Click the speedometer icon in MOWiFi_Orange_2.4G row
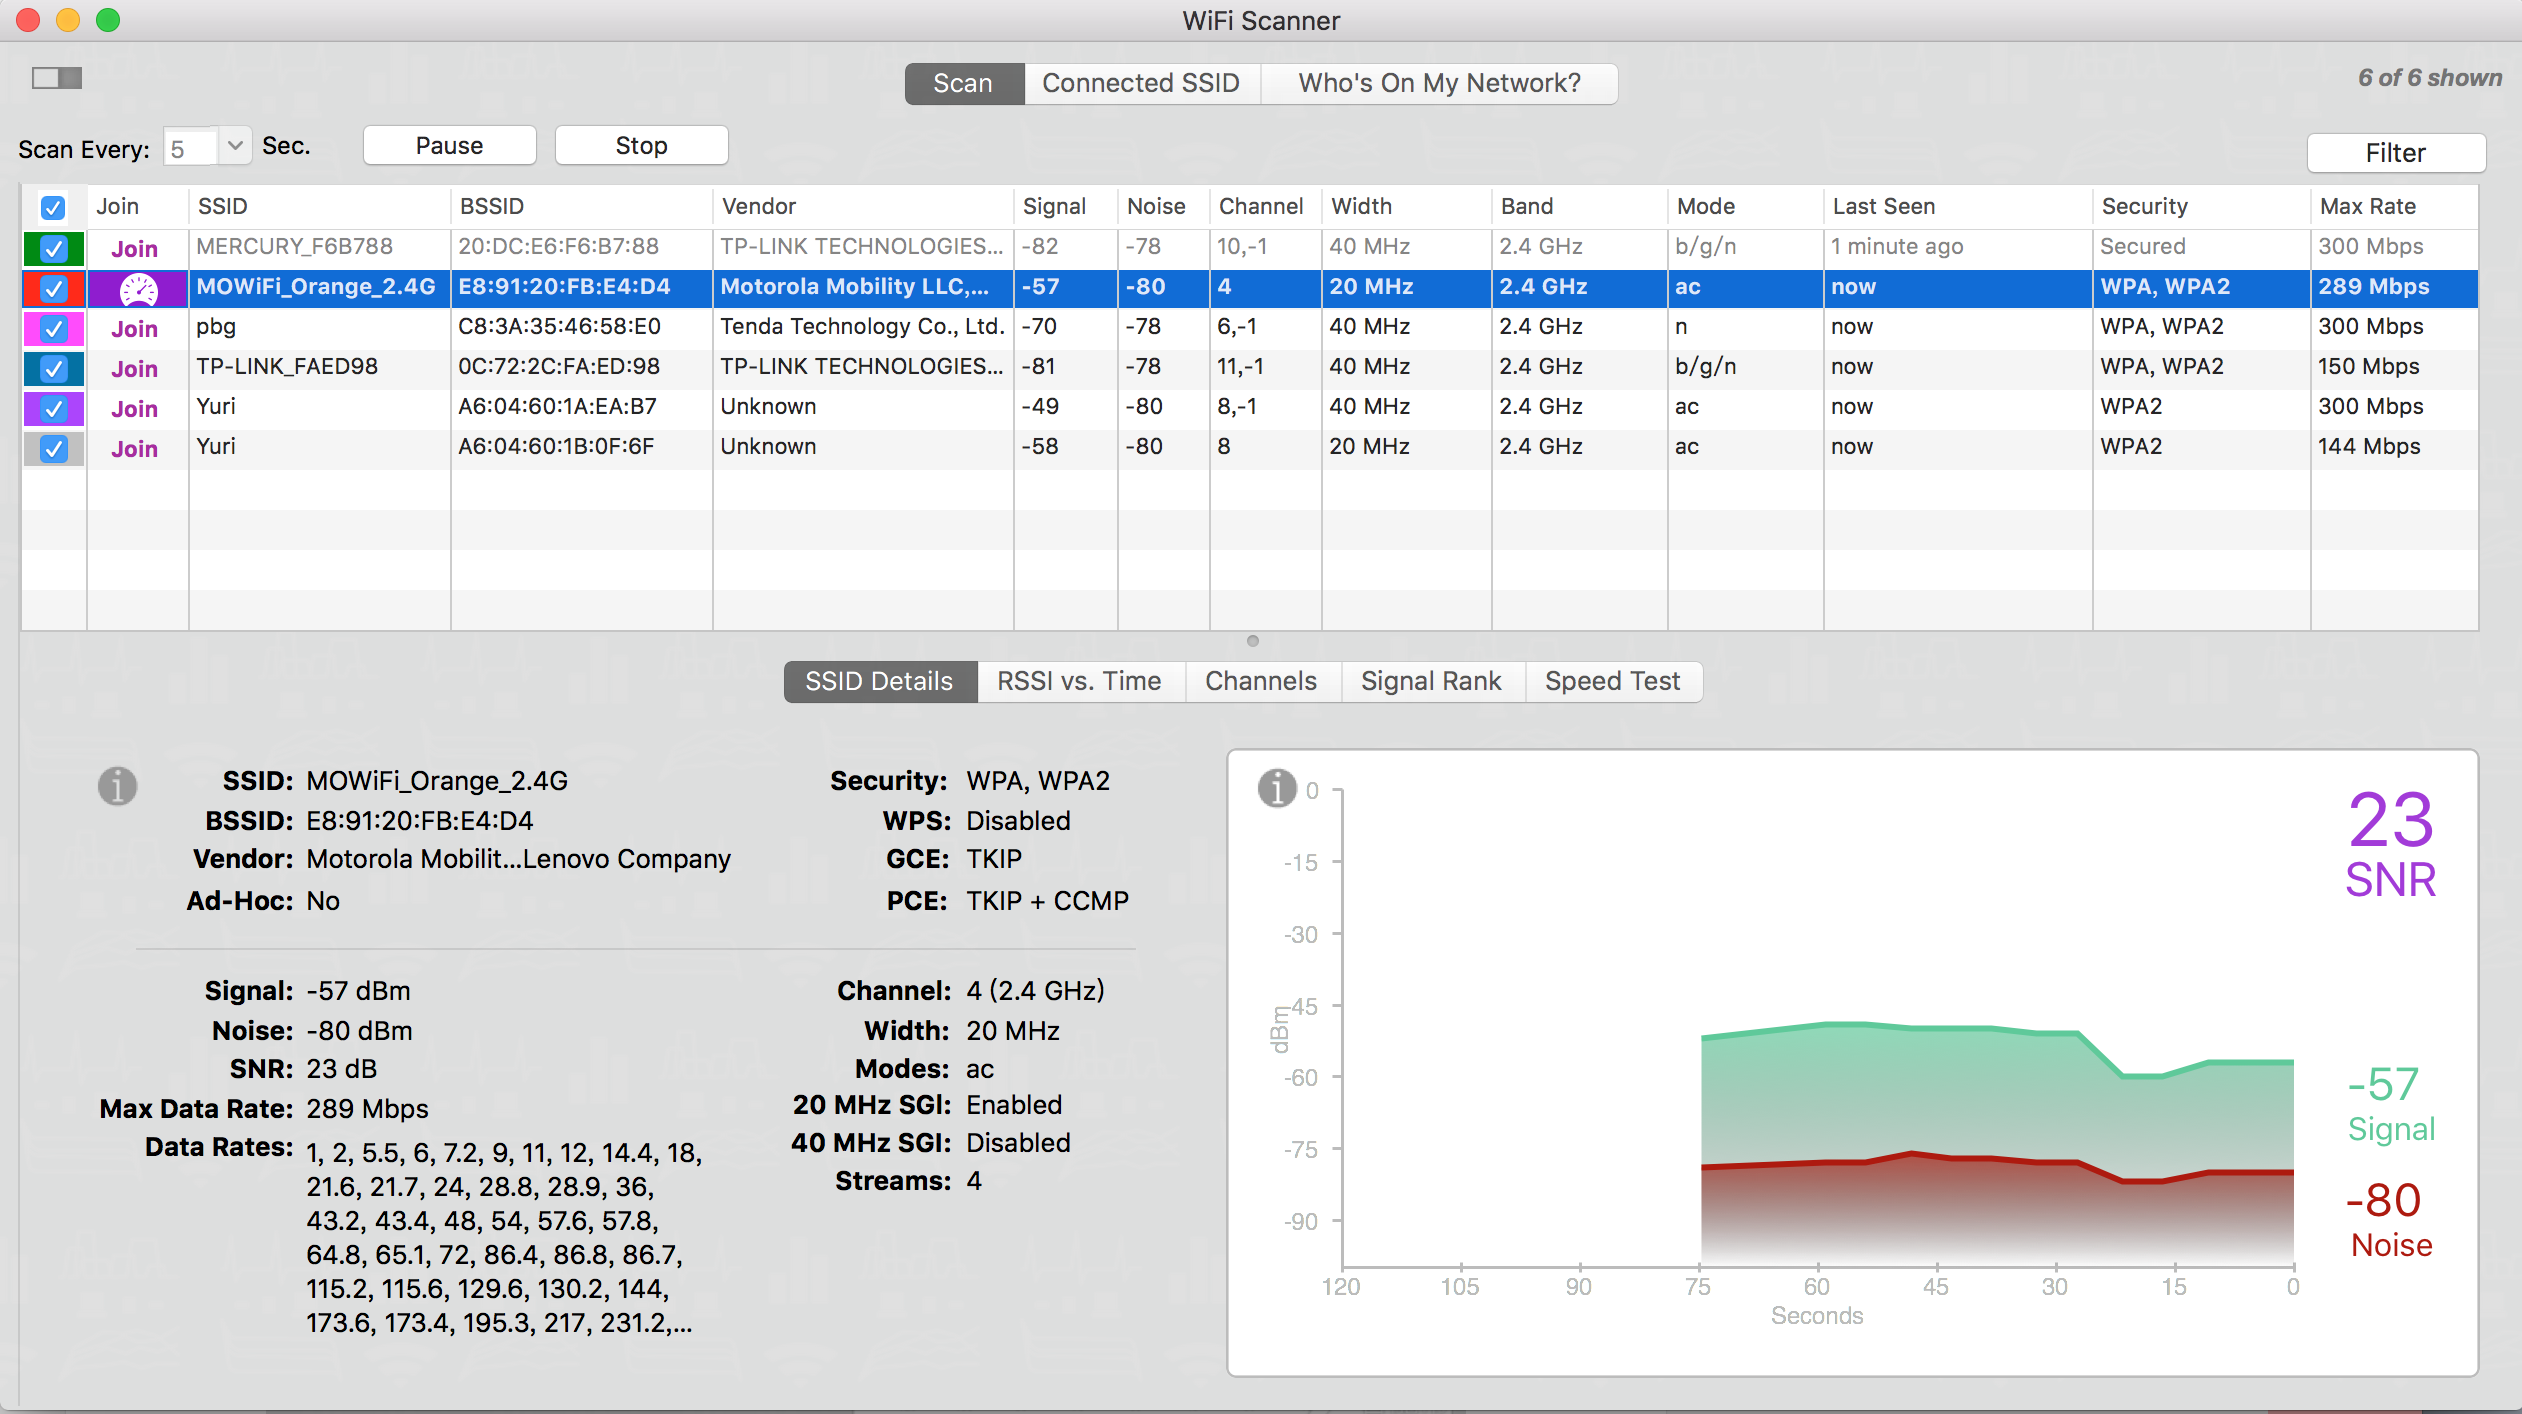The image size is (2522, 1414). pyautogui.click(x=138, y=289)
